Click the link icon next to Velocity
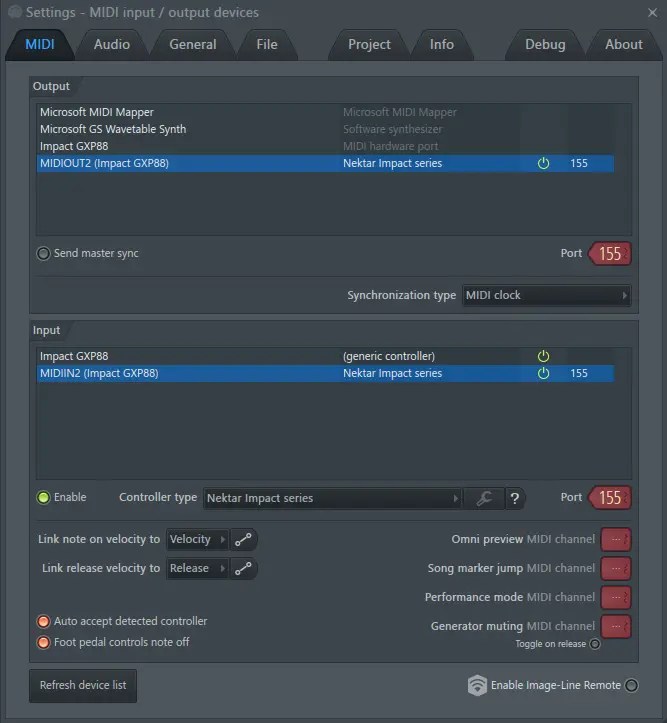The height and width of the screenshot is (723, 667). pyautogui.click(x=243, y=539)
